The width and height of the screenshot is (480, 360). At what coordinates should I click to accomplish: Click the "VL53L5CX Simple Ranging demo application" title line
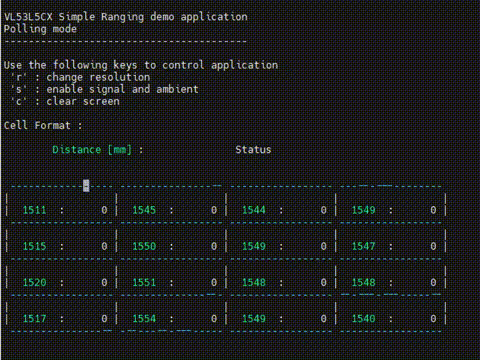tap(126, 17)
